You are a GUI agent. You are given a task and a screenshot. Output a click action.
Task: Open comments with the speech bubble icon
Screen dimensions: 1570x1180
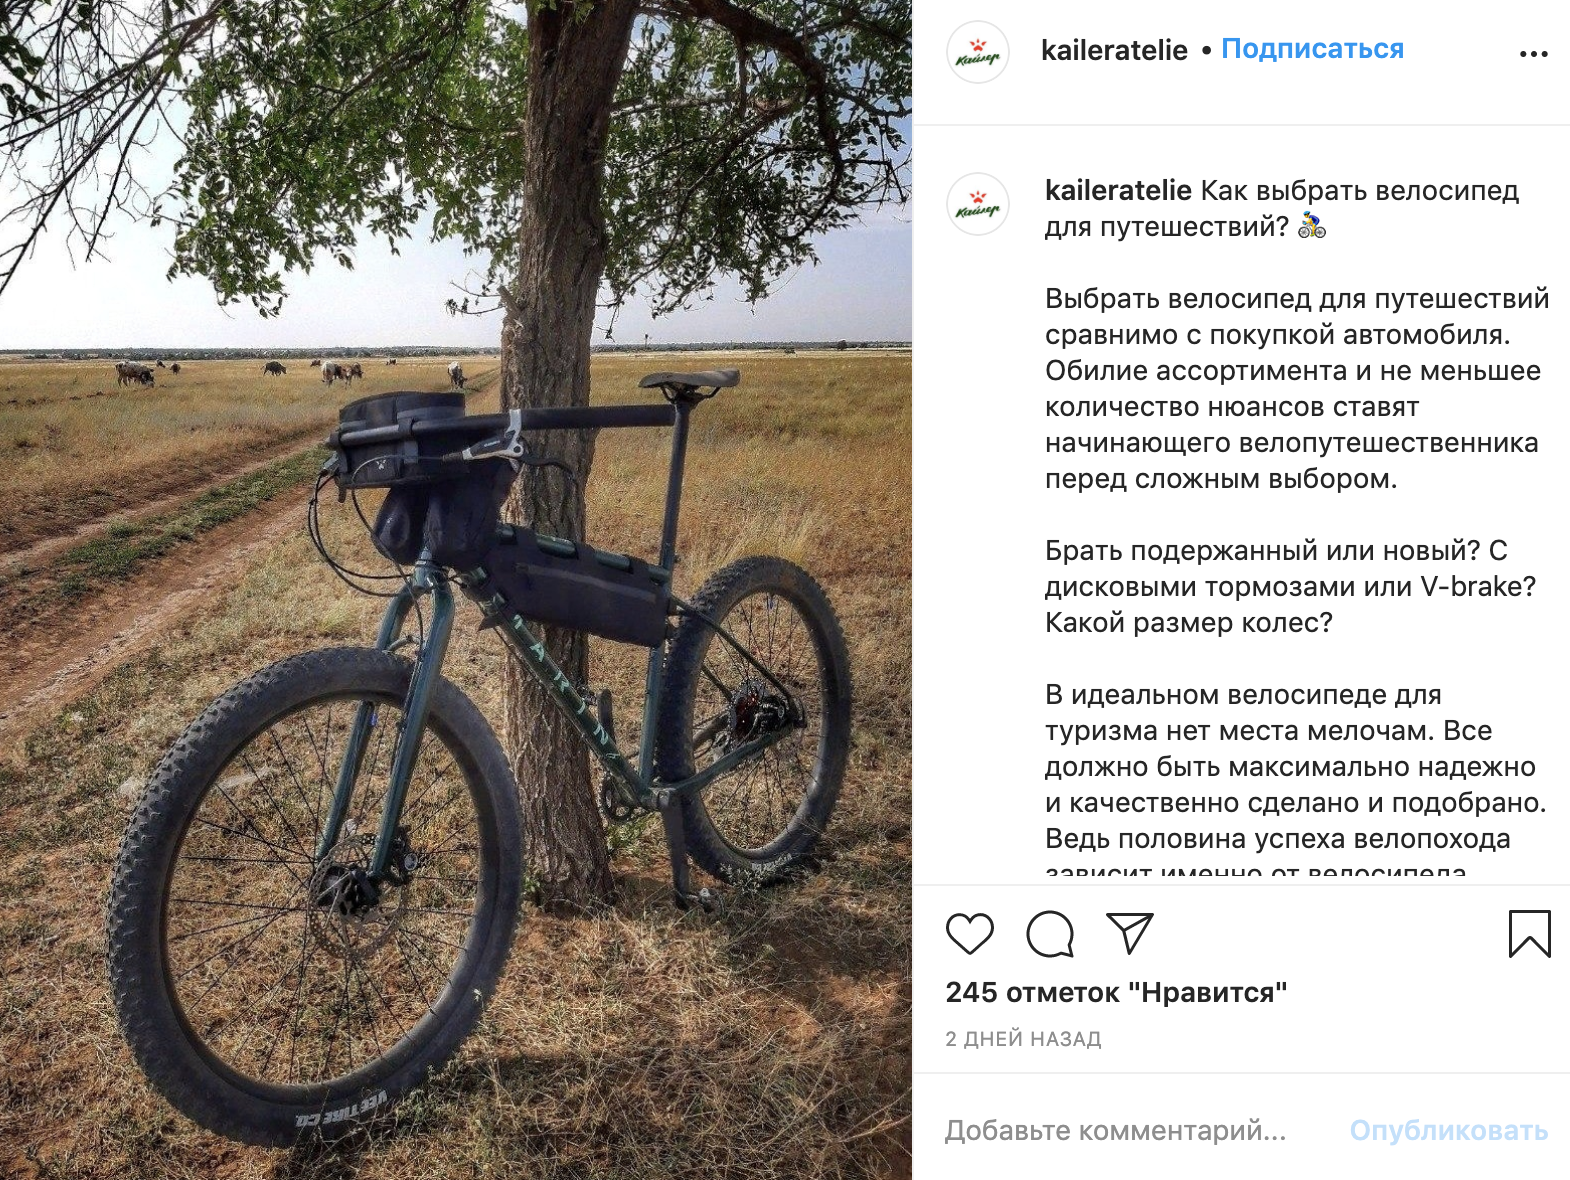tap(1050, 934)
